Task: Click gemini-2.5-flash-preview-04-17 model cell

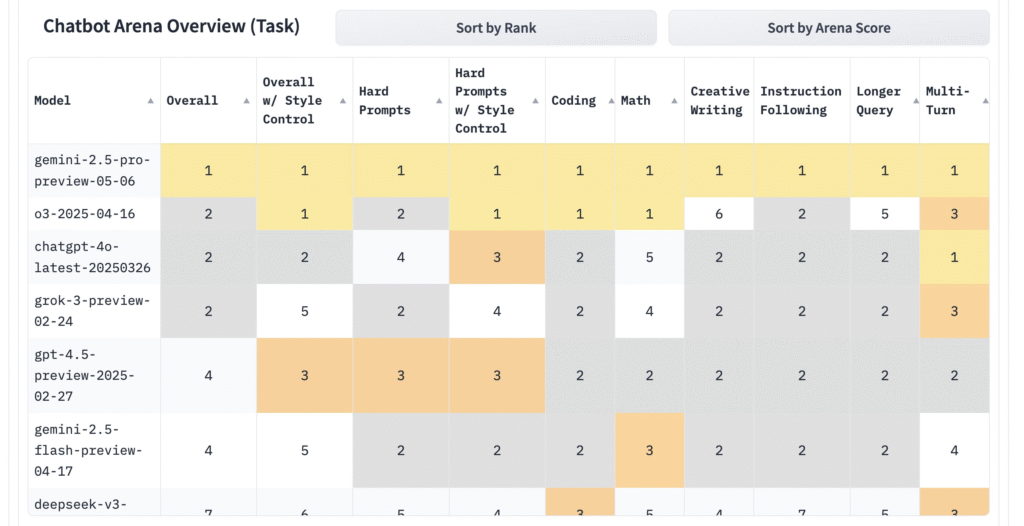Action: pyautogui.click(x=92, y=450)
